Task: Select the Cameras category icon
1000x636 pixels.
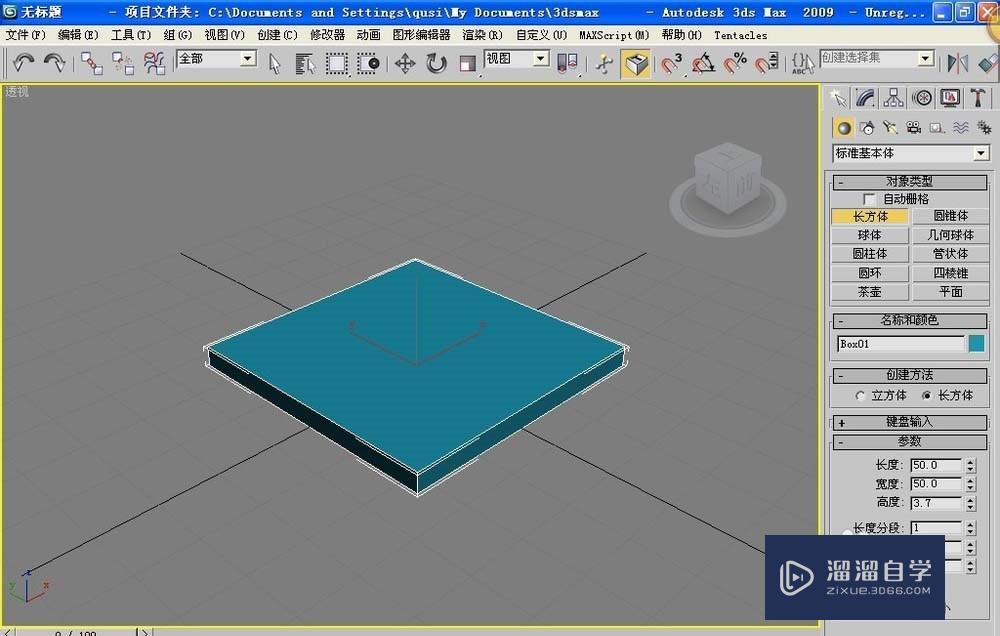Action: [914, 128]
